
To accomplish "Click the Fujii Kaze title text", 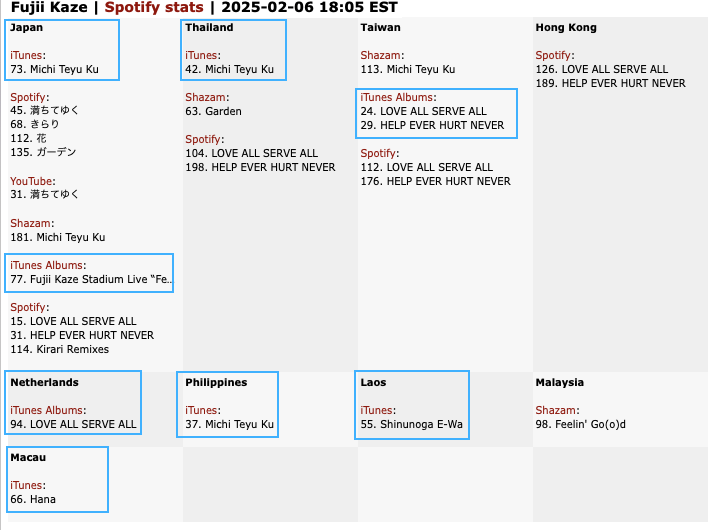I will tap(49, 7).
